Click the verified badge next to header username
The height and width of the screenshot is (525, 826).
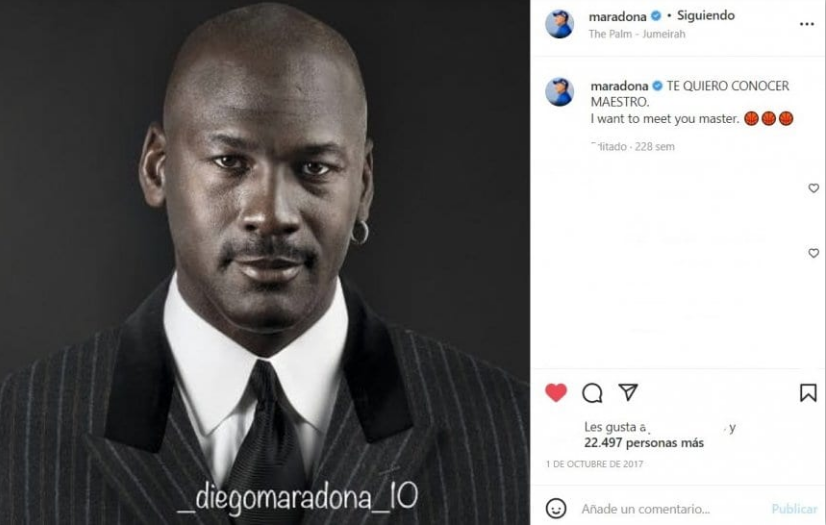click(656, 16)
